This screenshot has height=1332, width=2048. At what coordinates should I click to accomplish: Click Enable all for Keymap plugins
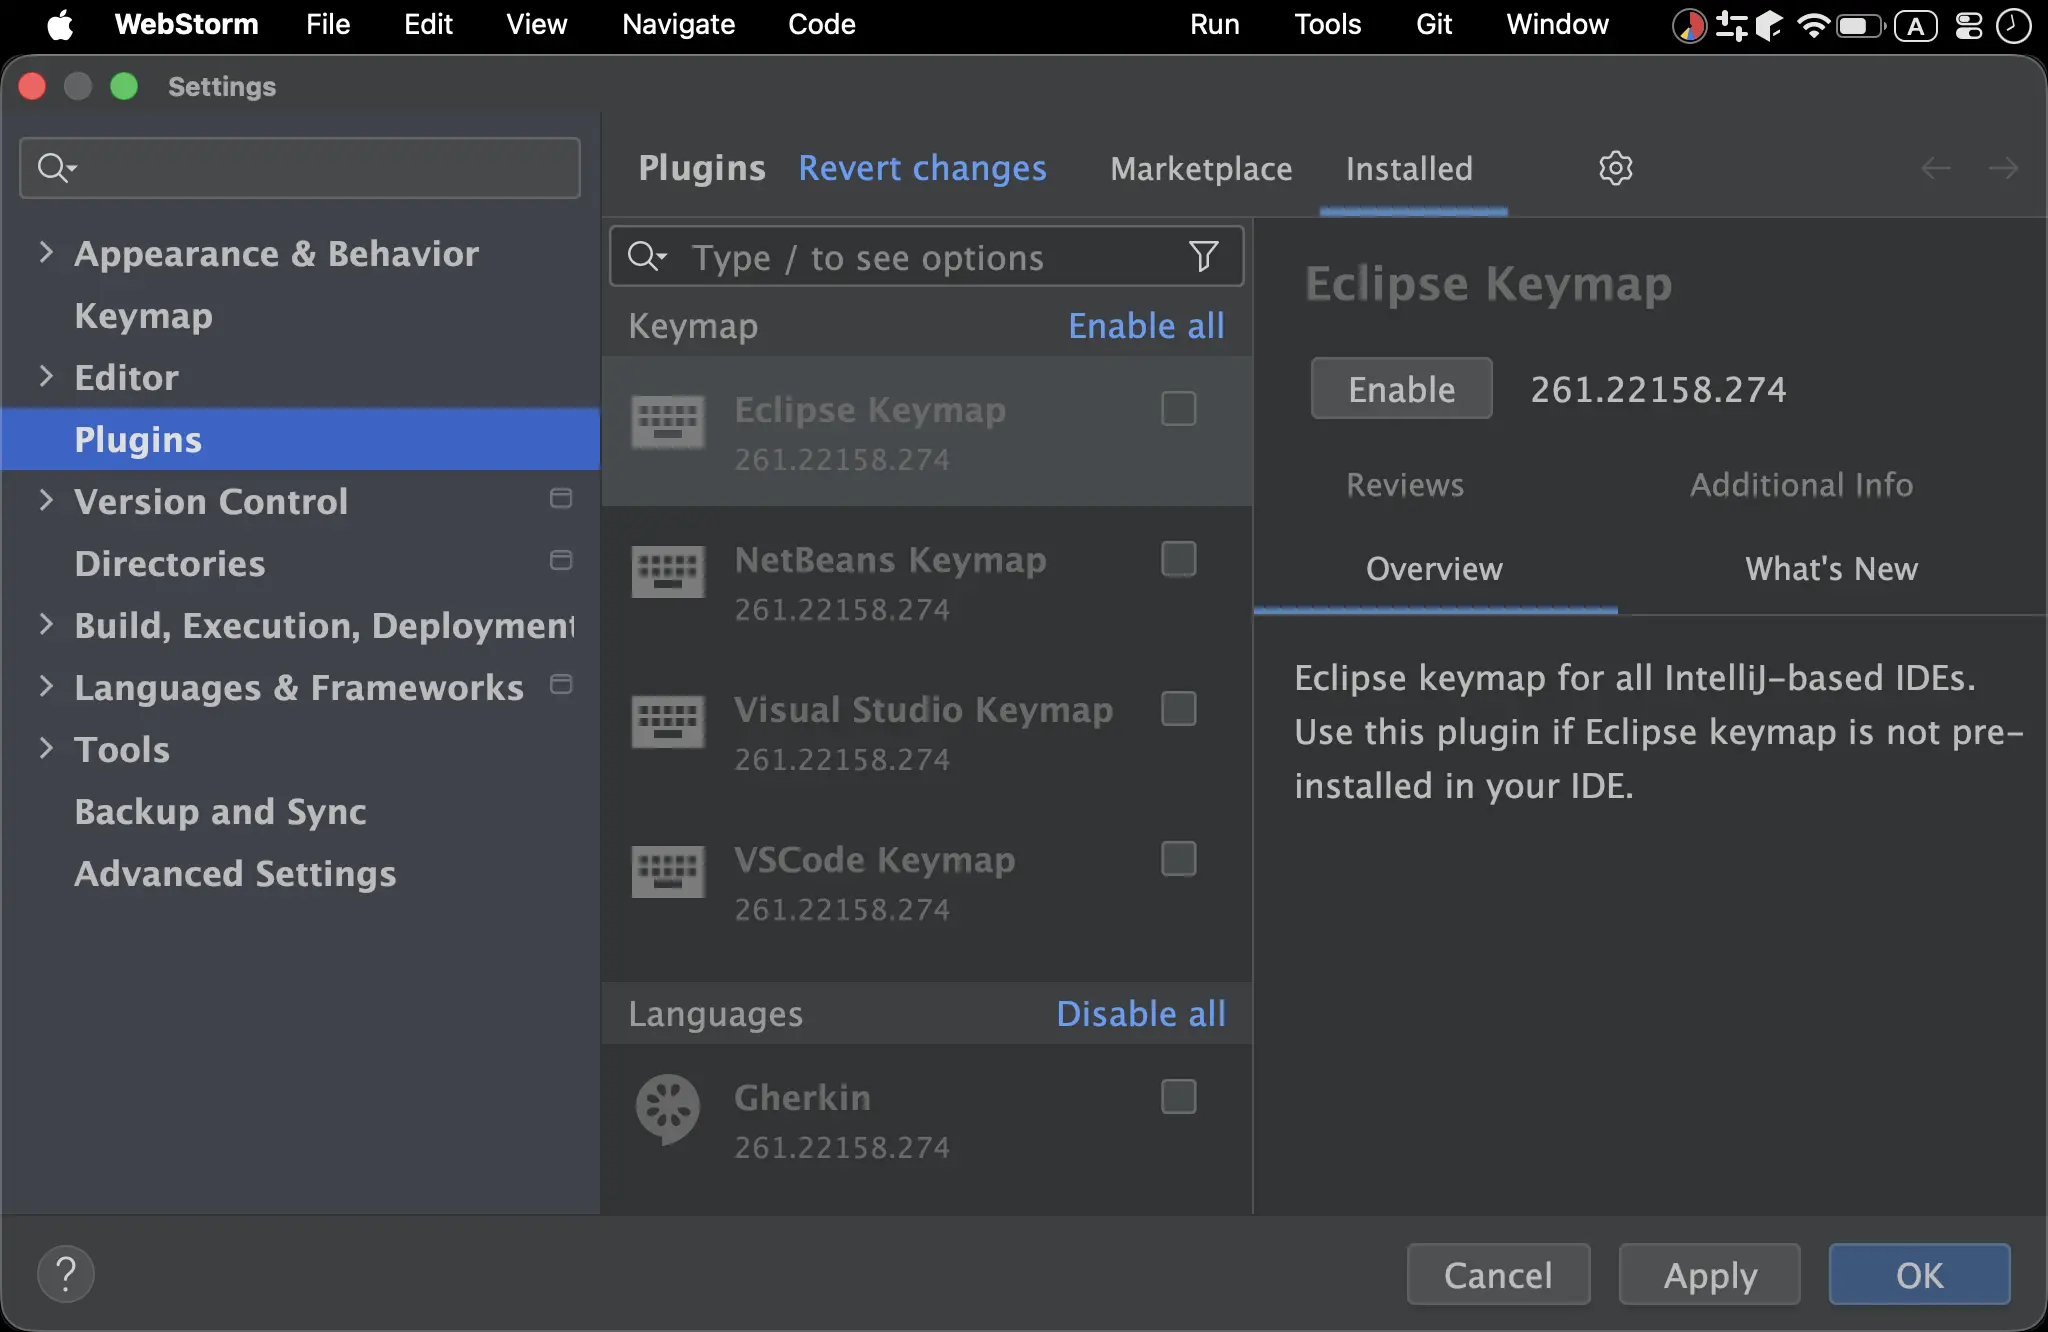[x=1146, y=326]
